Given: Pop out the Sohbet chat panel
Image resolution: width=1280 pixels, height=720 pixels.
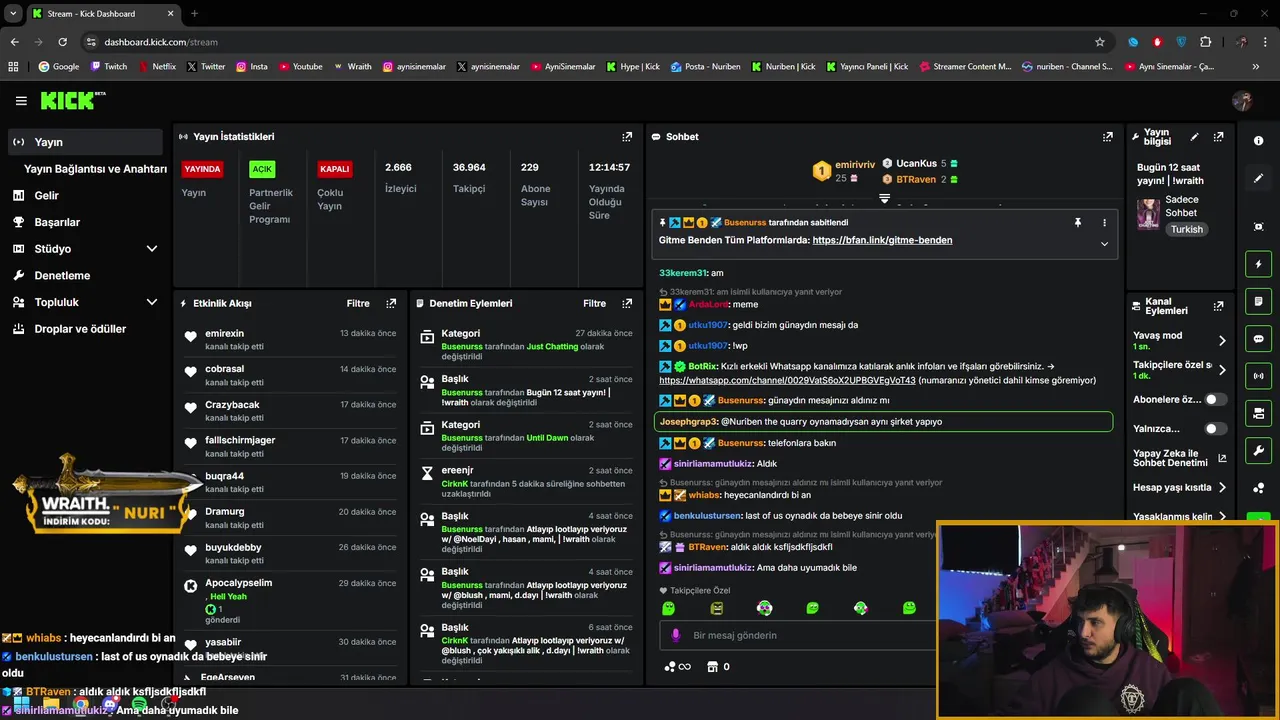Looking at the screenshot, I should pyautogui.click(x=1108, y=137).
